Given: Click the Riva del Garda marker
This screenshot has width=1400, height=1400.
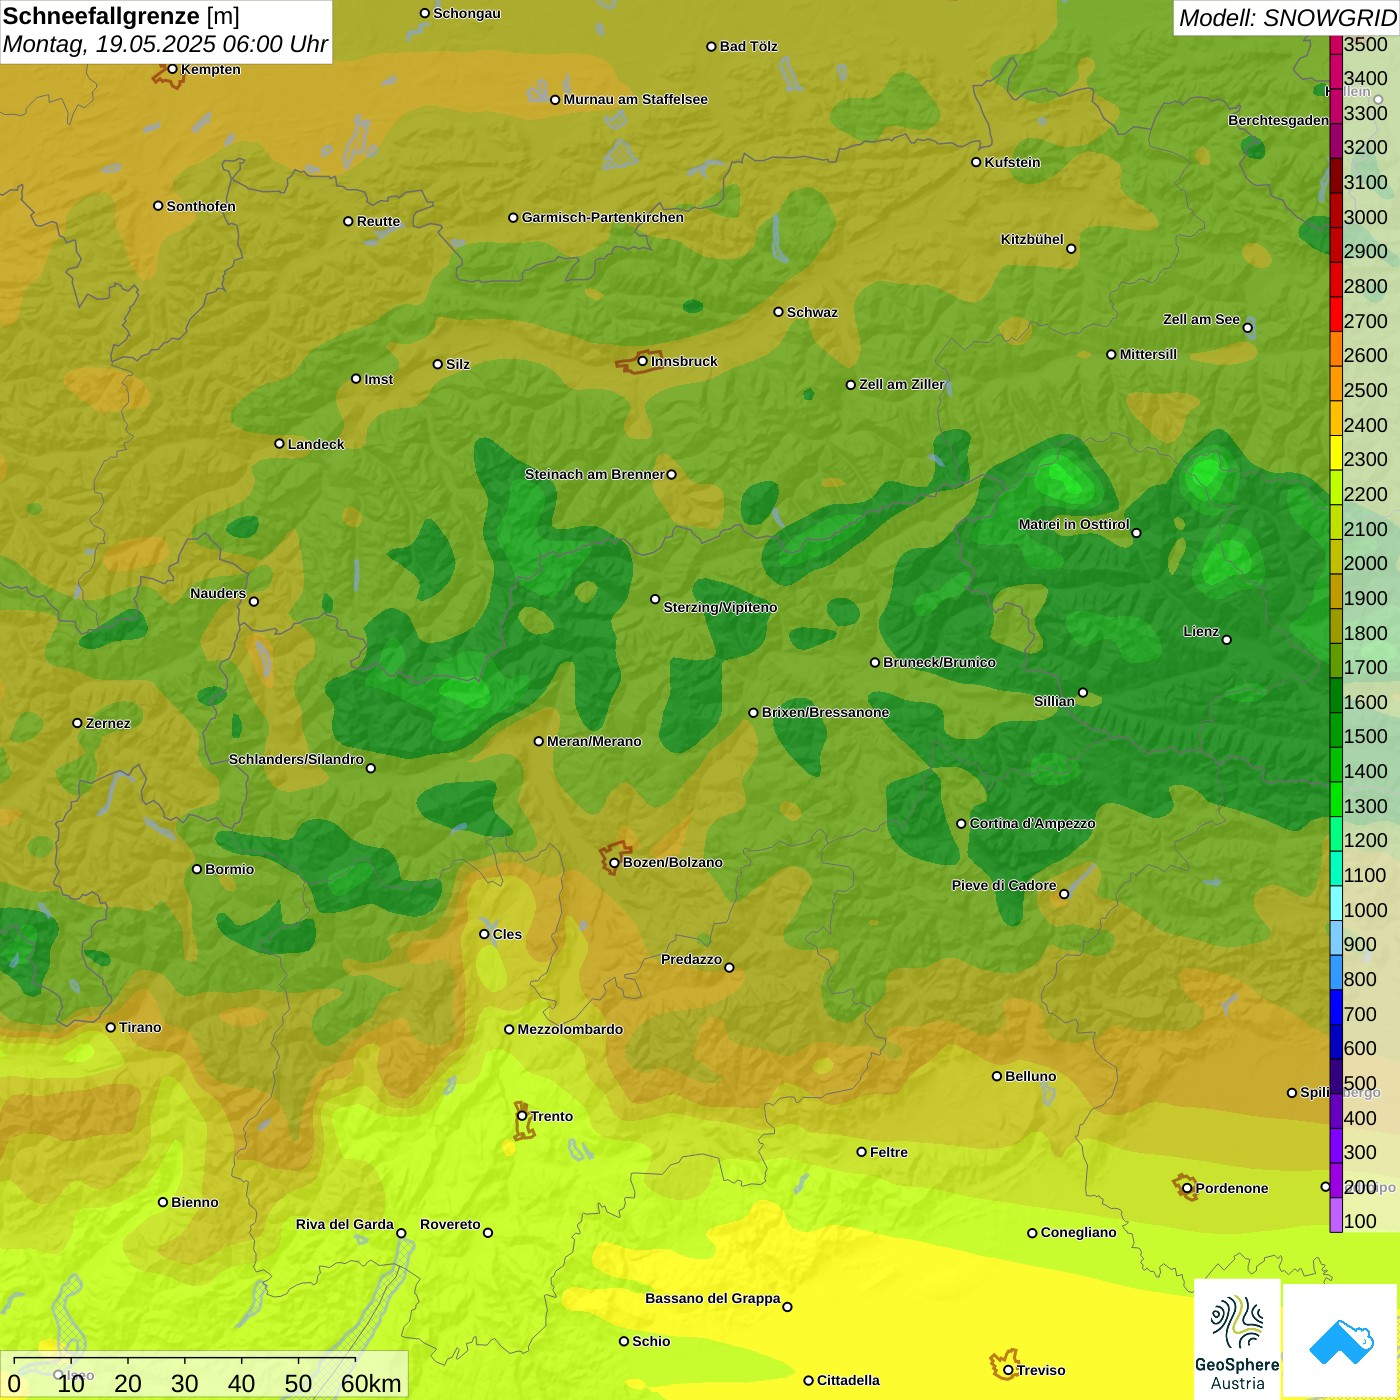Looking at the screenshot, I should 401,1233.
